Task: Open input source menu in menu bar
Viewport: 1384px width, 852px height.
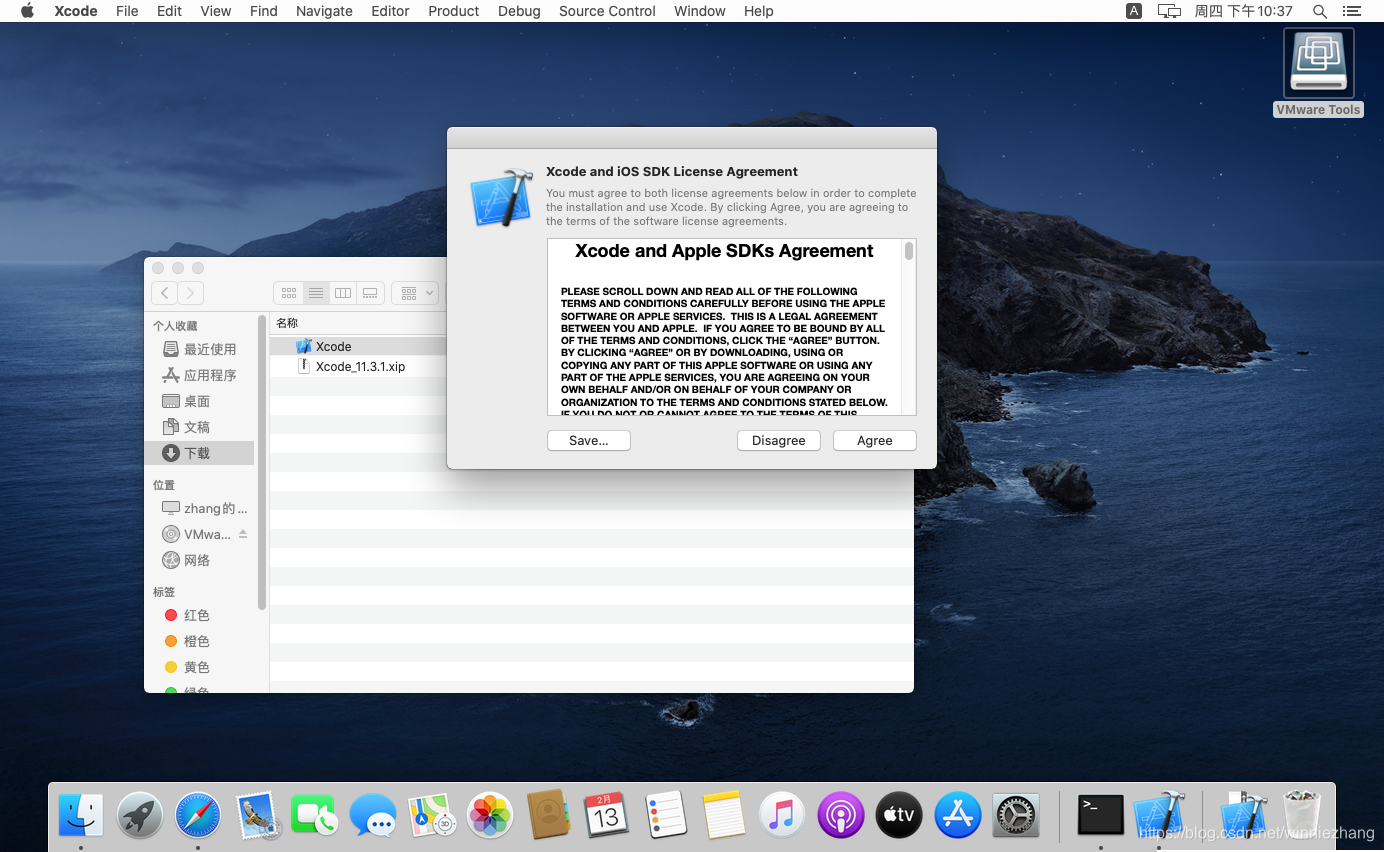Action: click(x=1134, y=11)
